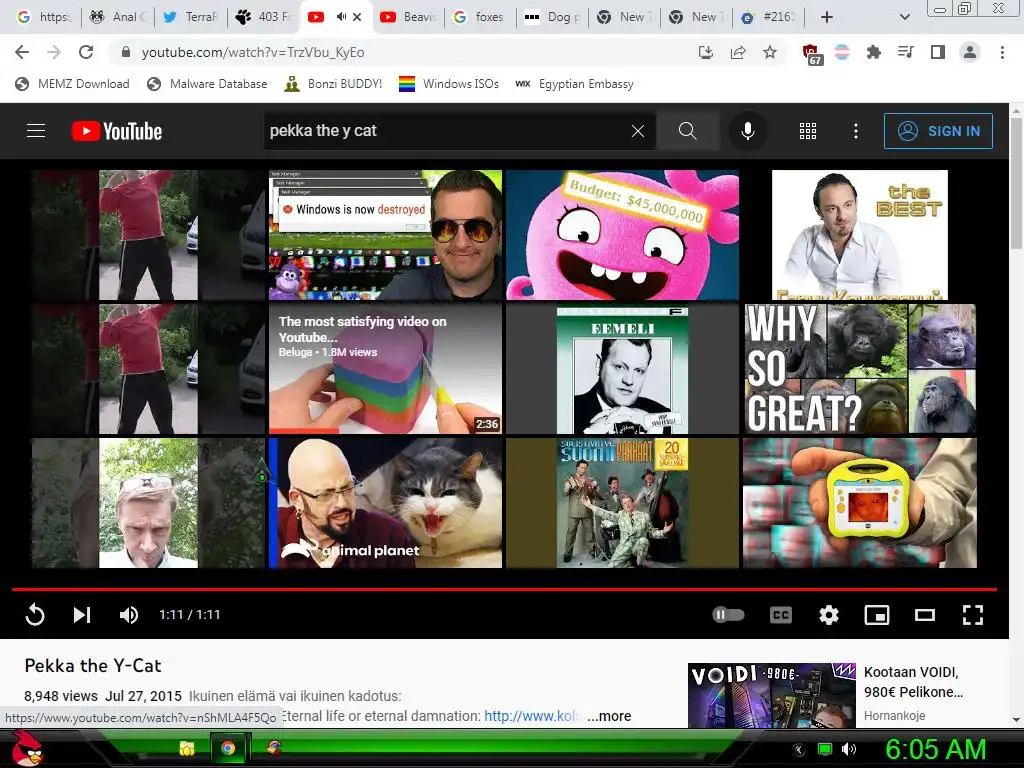This screenshot has height=768, width=1024.
Task: Enter full screen mode
Action: click(972, 615)
